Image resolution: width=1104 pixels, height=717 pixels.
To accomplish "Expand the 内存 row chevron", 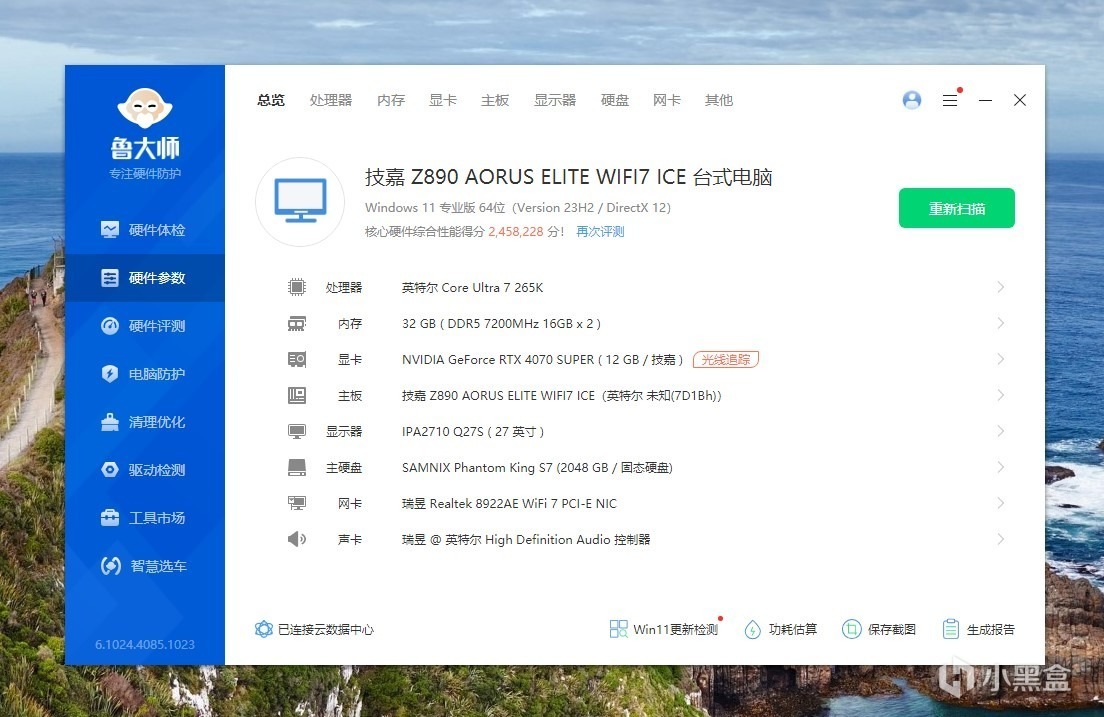I will coord(1000,323).
